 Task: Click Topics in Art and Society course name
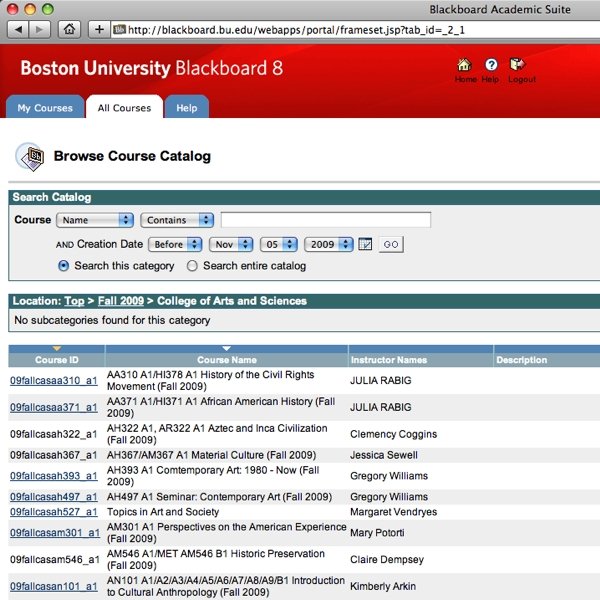[163, 512]
